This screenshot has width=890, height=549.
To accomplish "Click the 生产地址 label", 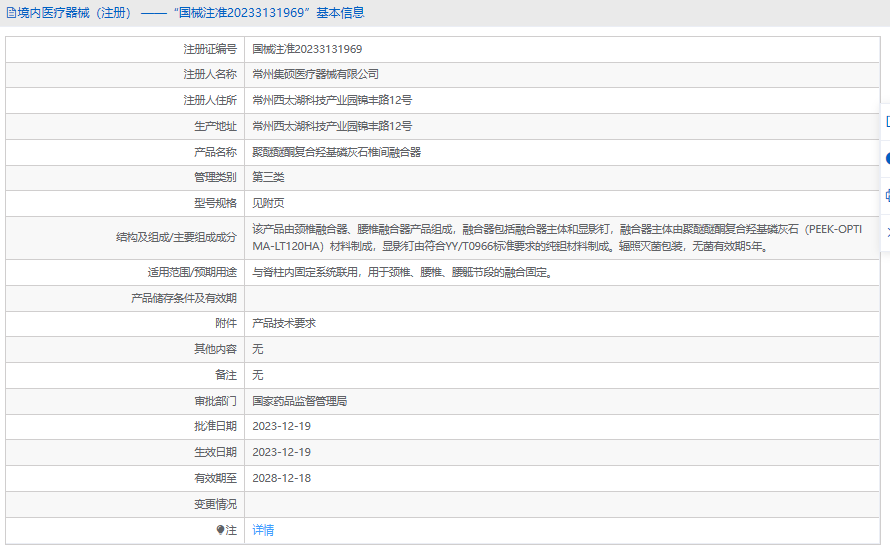I will [x=215, y=126].
